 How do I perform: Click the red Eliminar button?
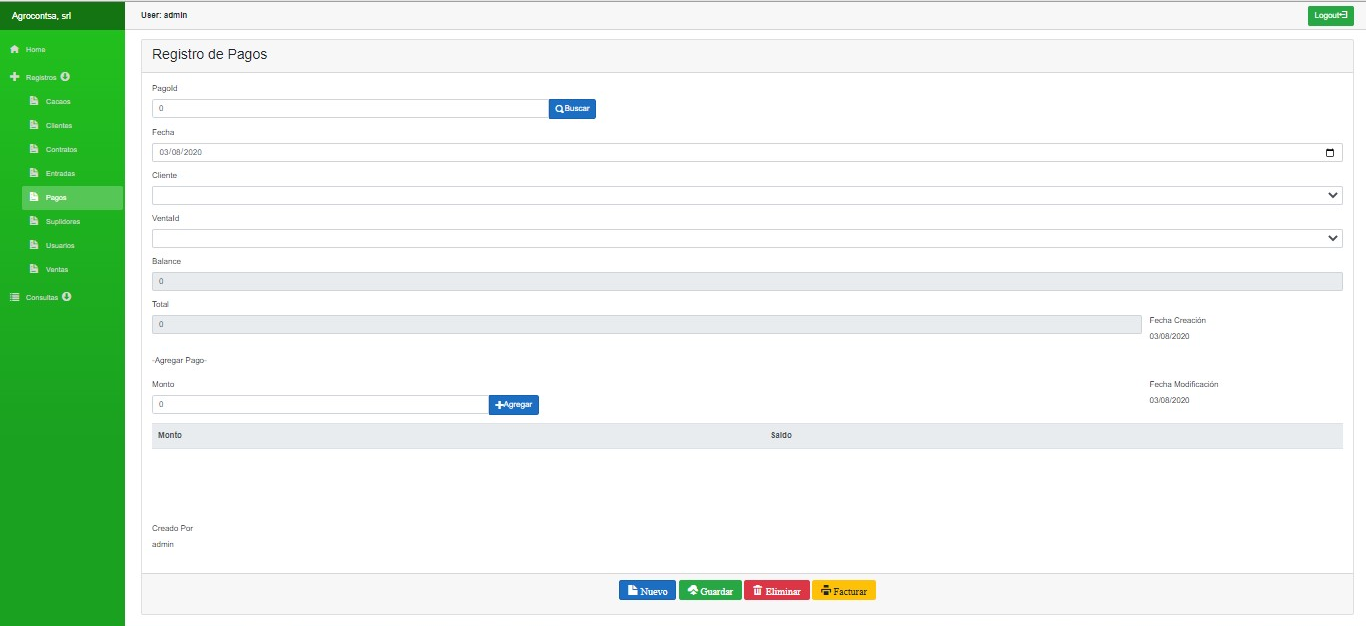coord(777,591)
